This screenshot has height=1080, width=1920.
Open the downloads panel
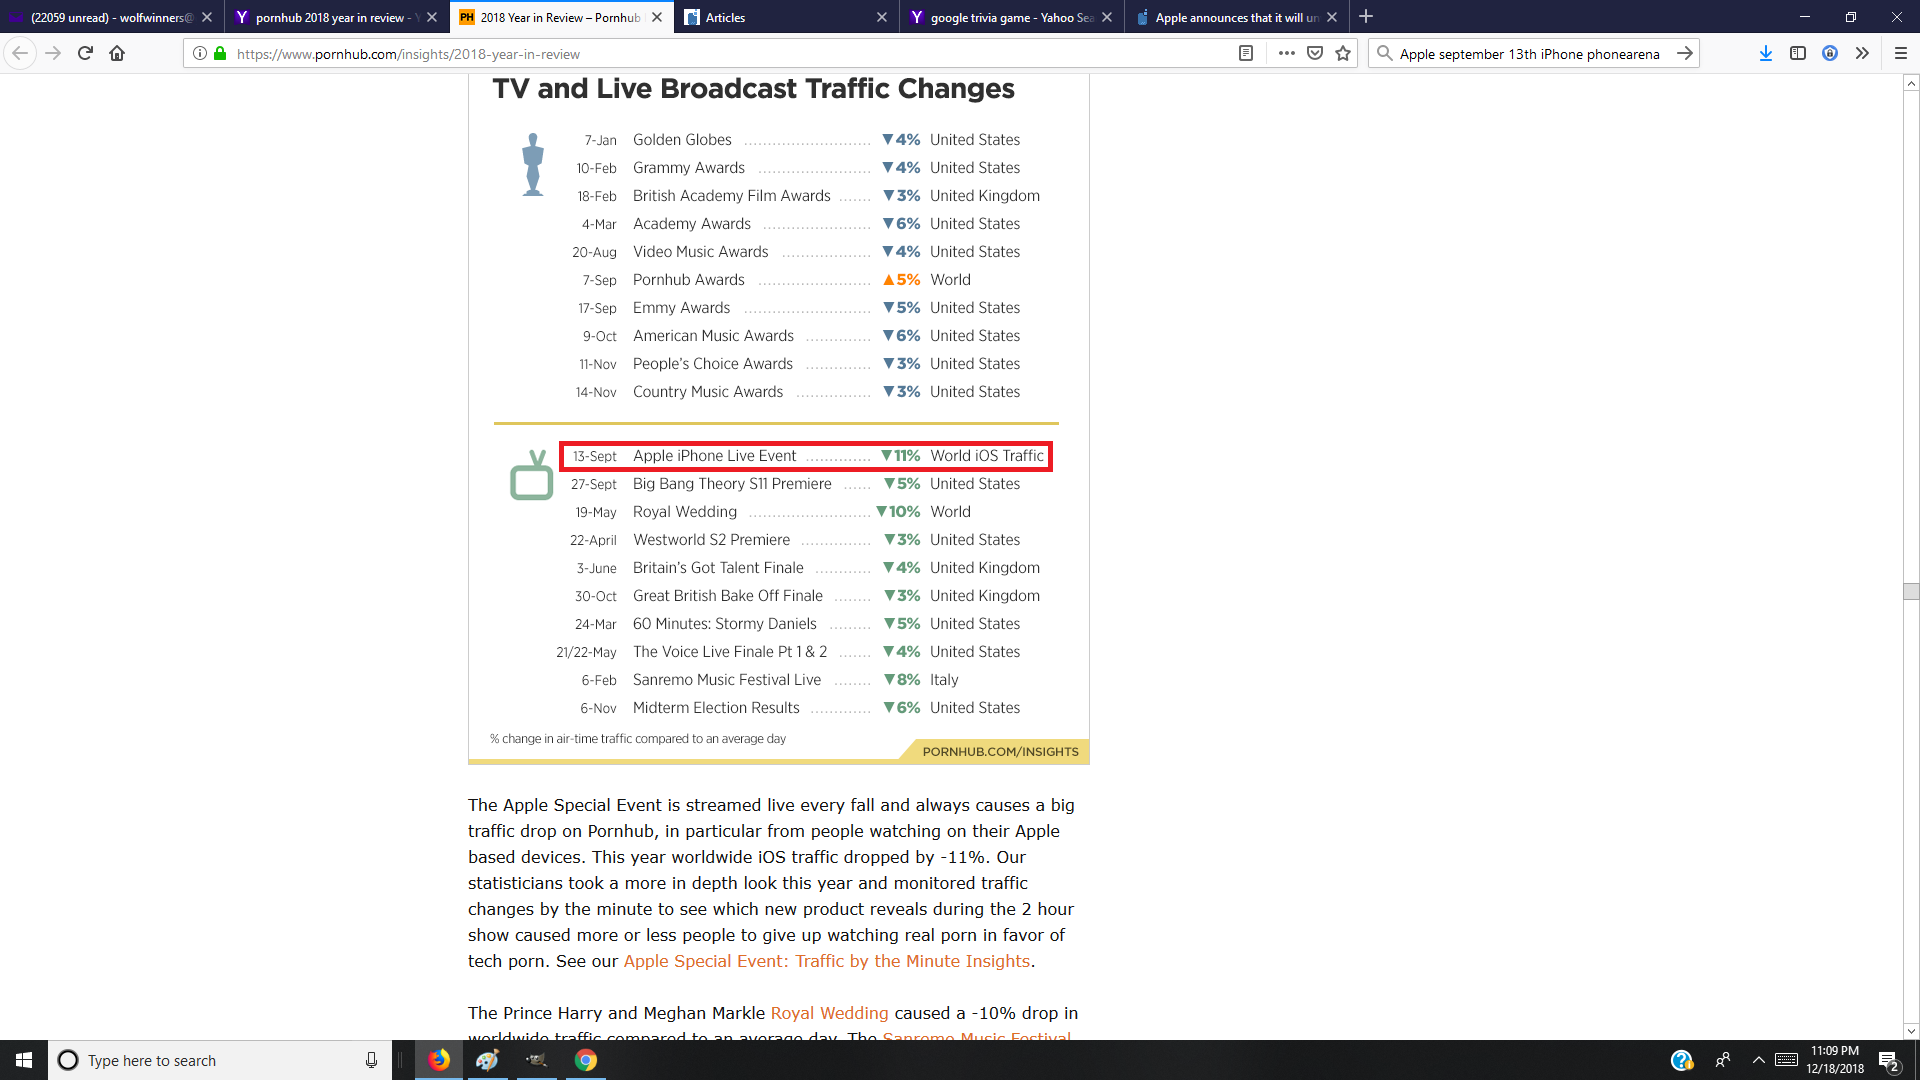(x=1766, y=53)
